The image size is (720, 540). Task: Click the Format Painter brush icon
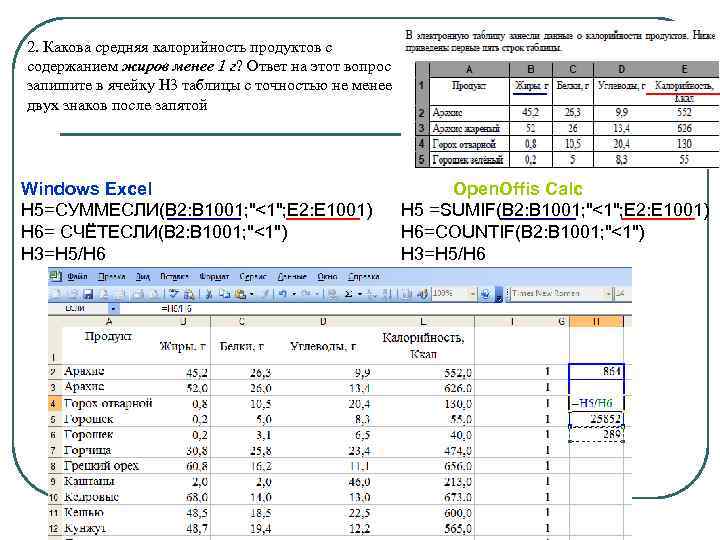(x=265, y=294)
